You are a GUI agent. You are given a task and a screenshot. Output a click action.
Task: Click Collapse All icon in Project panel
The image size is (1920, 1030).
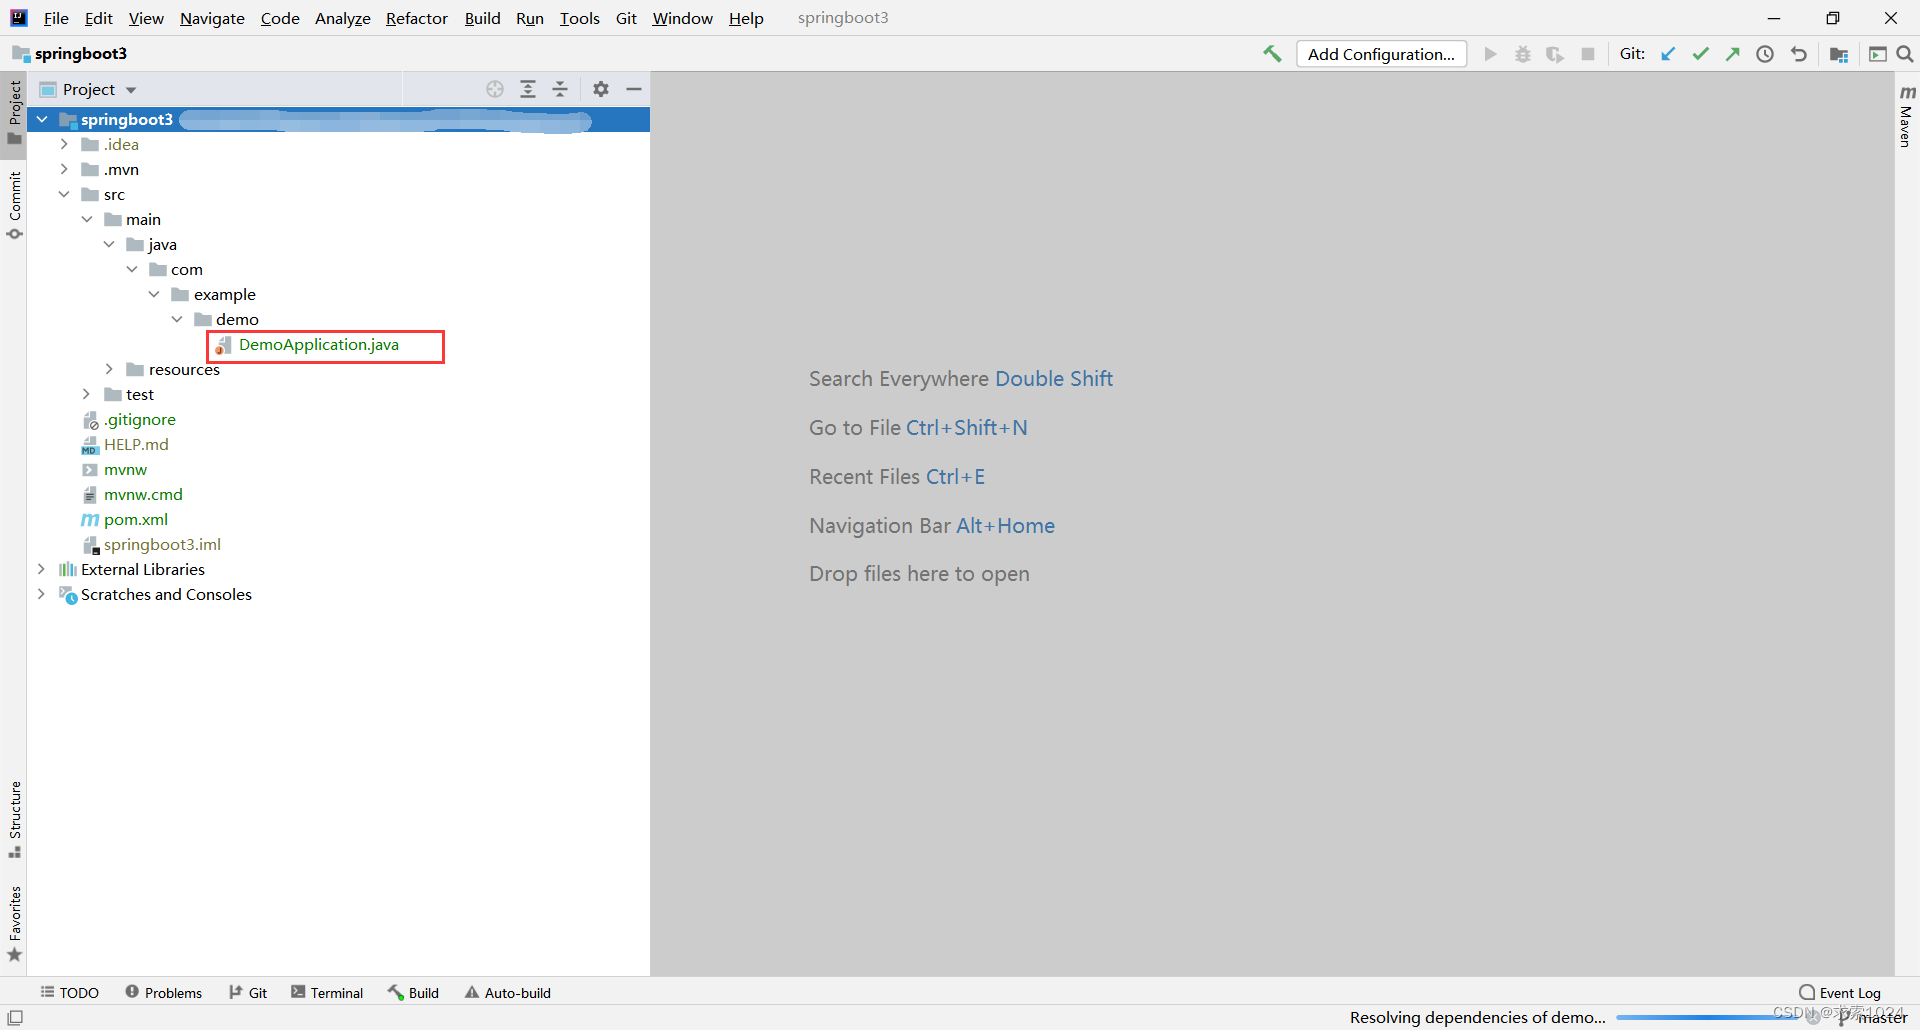(560, 89)
